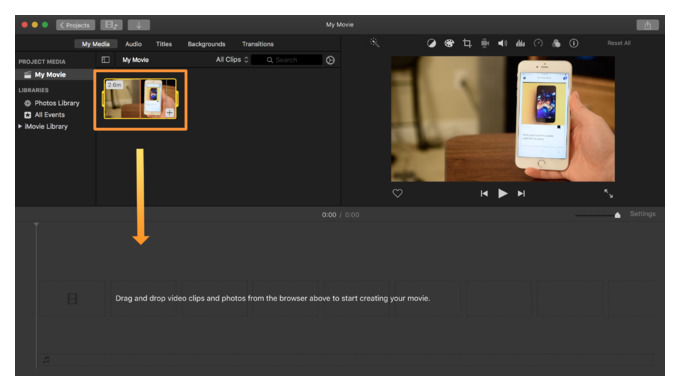
Task: Mark clip as favorite heart icon
Action: (397, 193)
